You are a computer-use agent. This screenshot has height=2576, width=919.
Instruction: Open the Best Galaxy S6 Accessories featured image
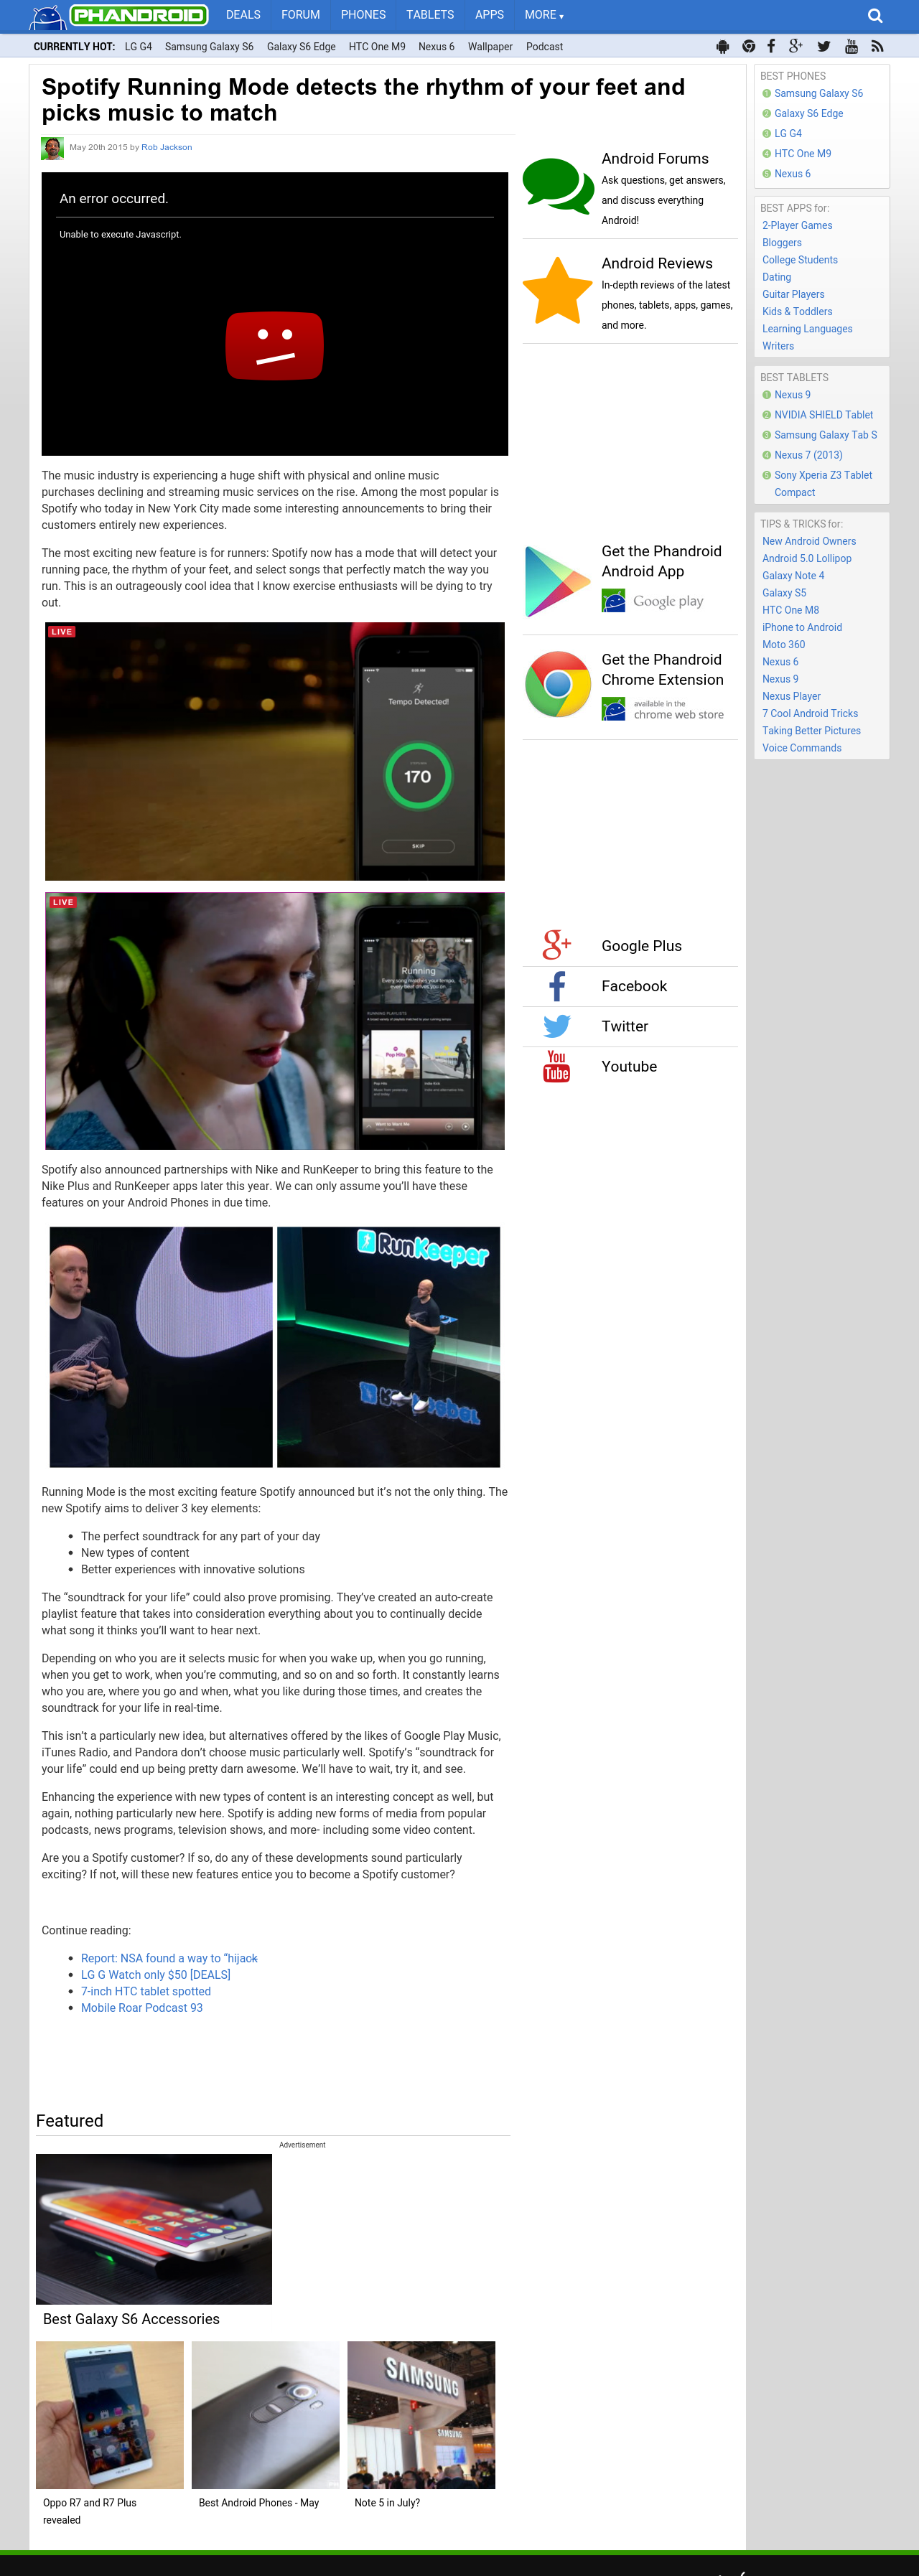(154, 2229)
